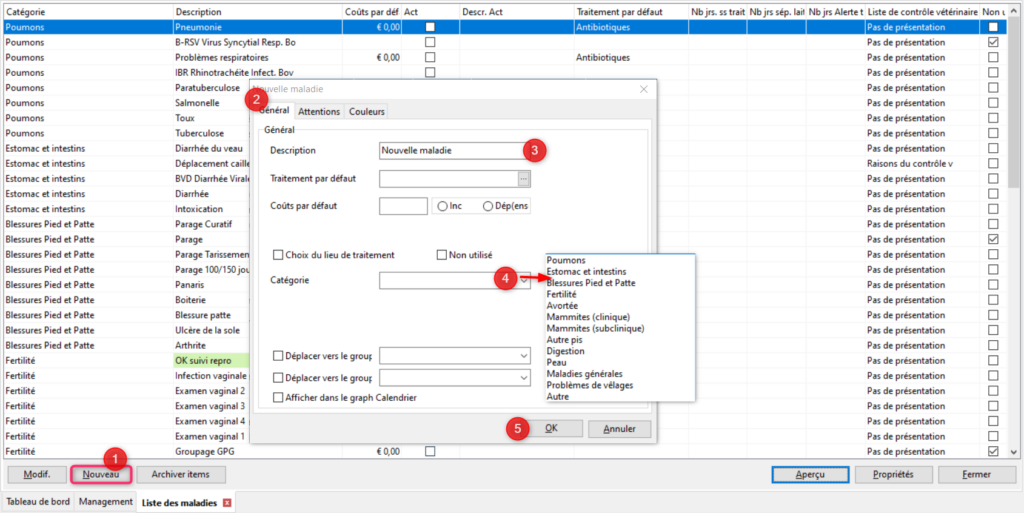Open the Couleurs tab
The width and height of the screenshot is (1024, 513).
[x=367, y=111]
